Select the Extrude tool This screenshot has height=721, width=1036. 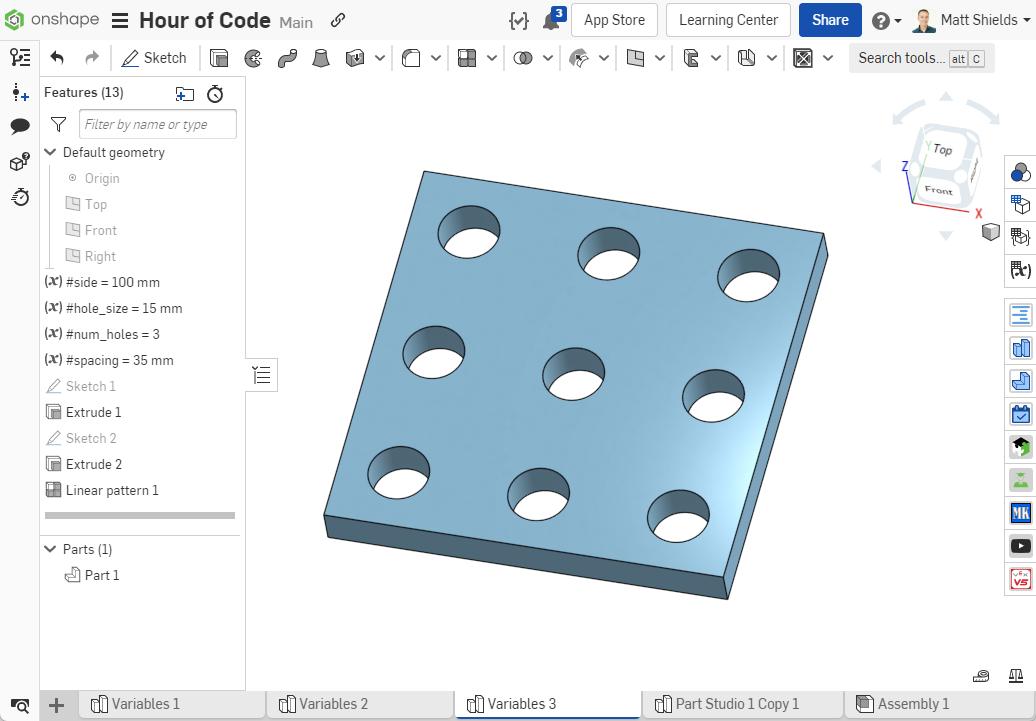(219, 58)
